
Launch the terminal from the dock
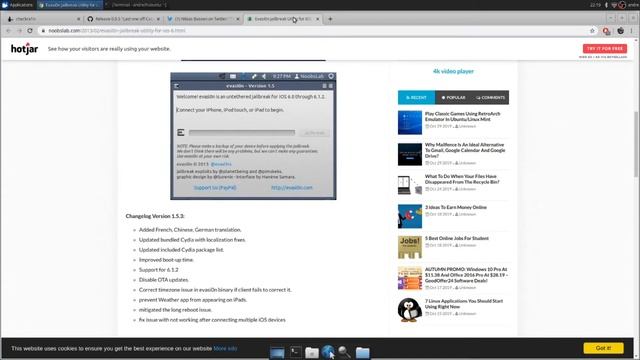click(x=296, y=352)
